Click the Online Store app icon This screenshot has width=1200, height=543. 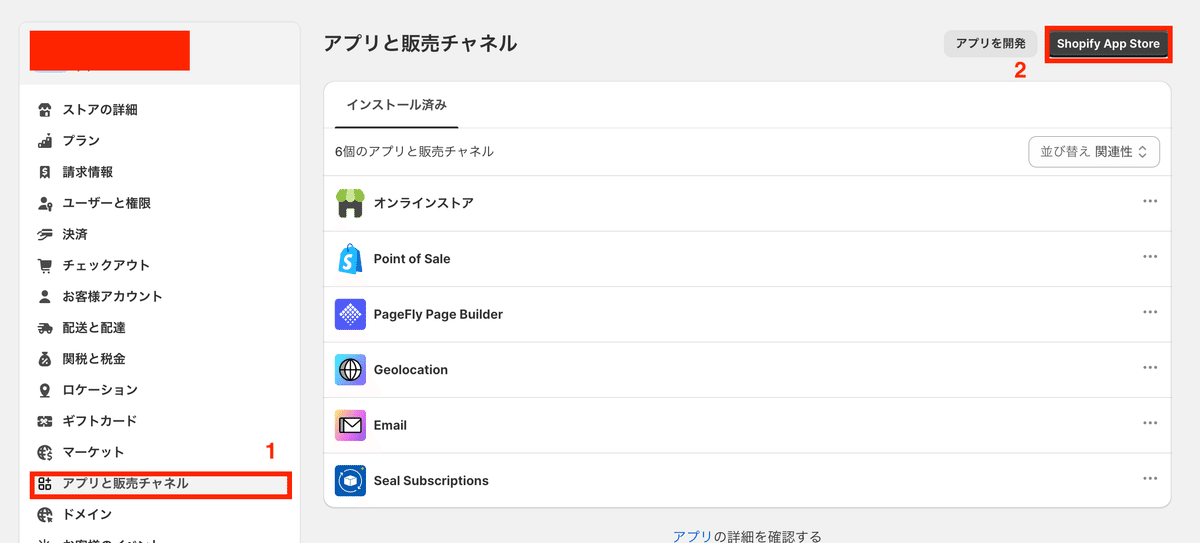tap(350, 203)
